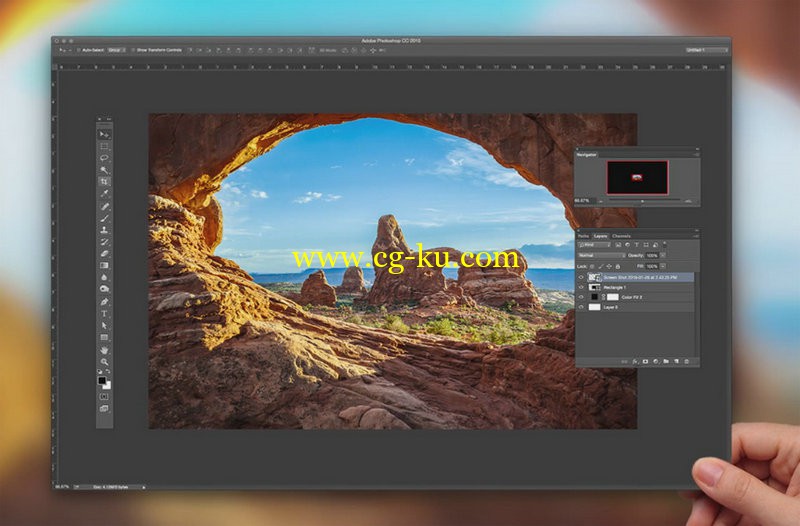The width and height of the screenshot is (800, 526).
Task: Select the Healing Brush tool
Action: coord(104,207)
